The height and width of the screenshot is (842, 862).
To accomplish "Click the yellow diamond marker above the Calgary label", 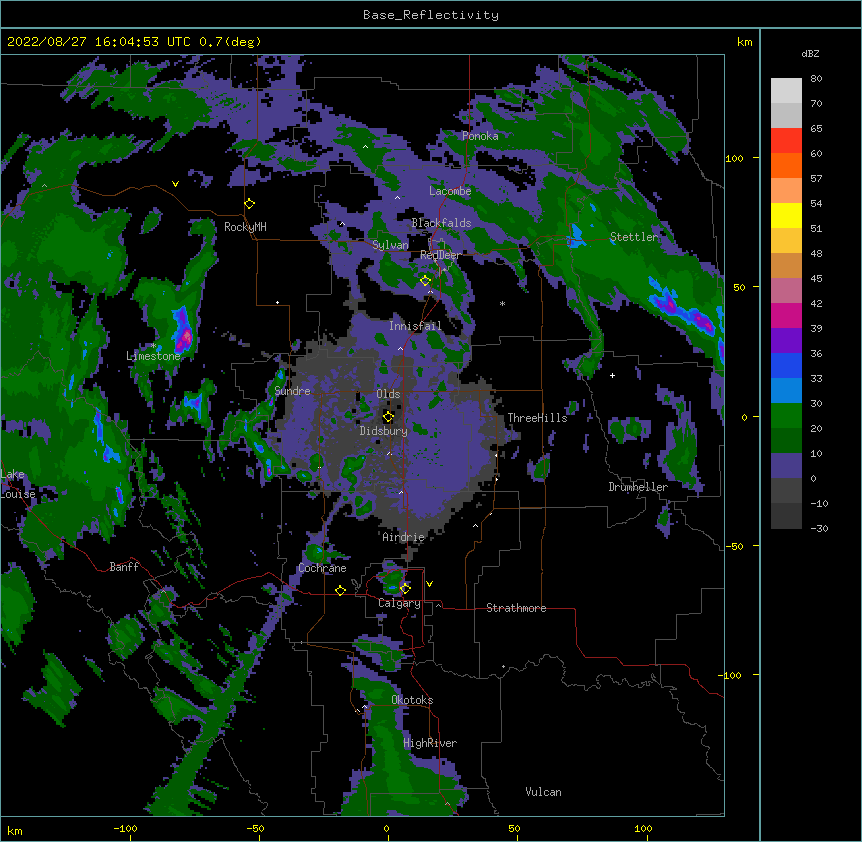I will pos(405,589).
